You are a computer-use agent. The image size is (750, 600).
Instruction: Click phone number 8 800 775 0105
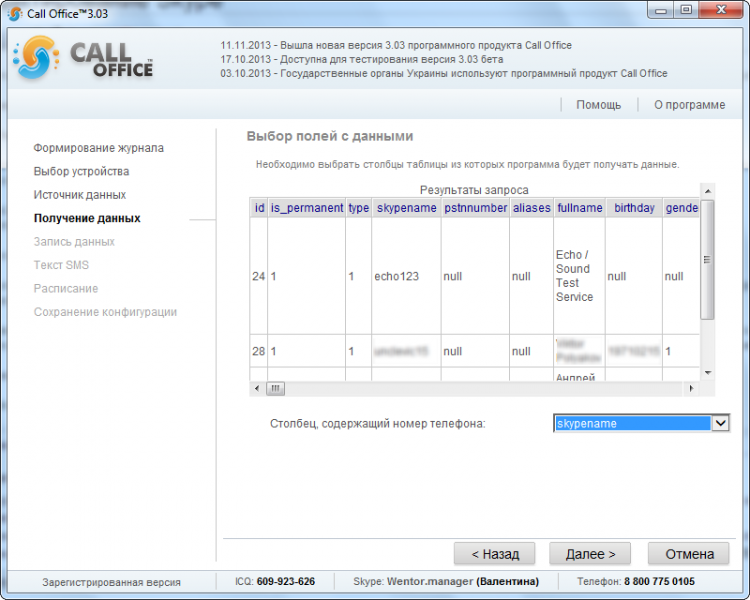[659, 581]
